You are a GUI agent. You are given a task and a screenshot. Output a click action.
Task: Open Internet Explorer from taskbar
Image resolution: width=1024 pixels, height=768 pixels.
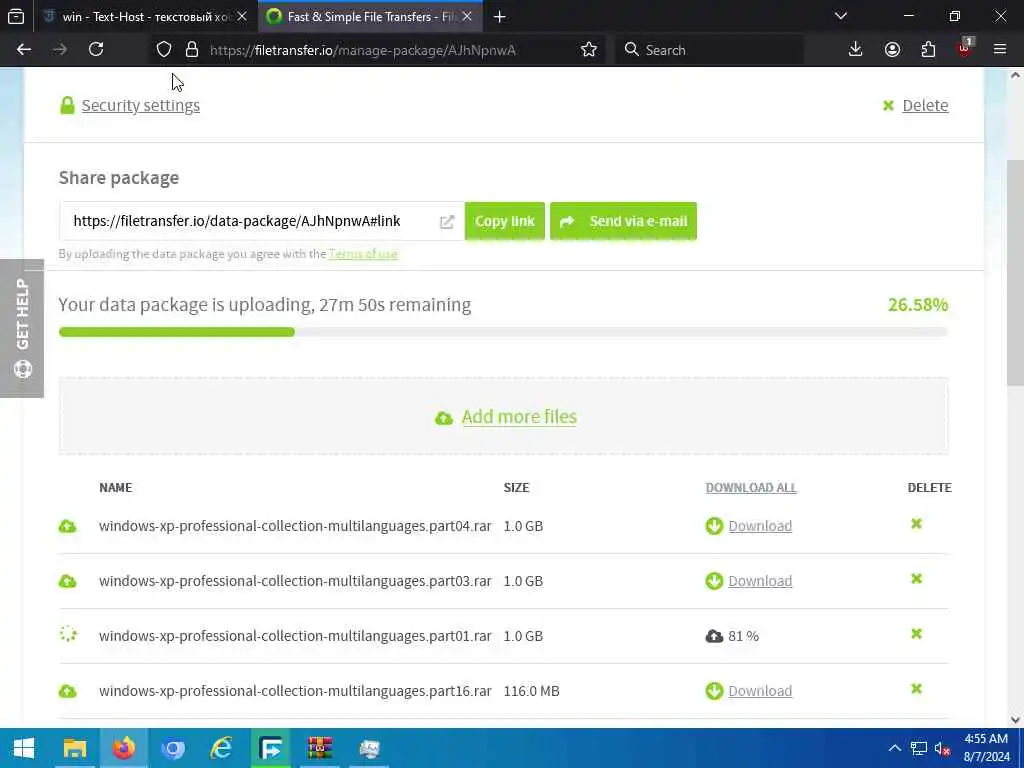pos(221,748)
